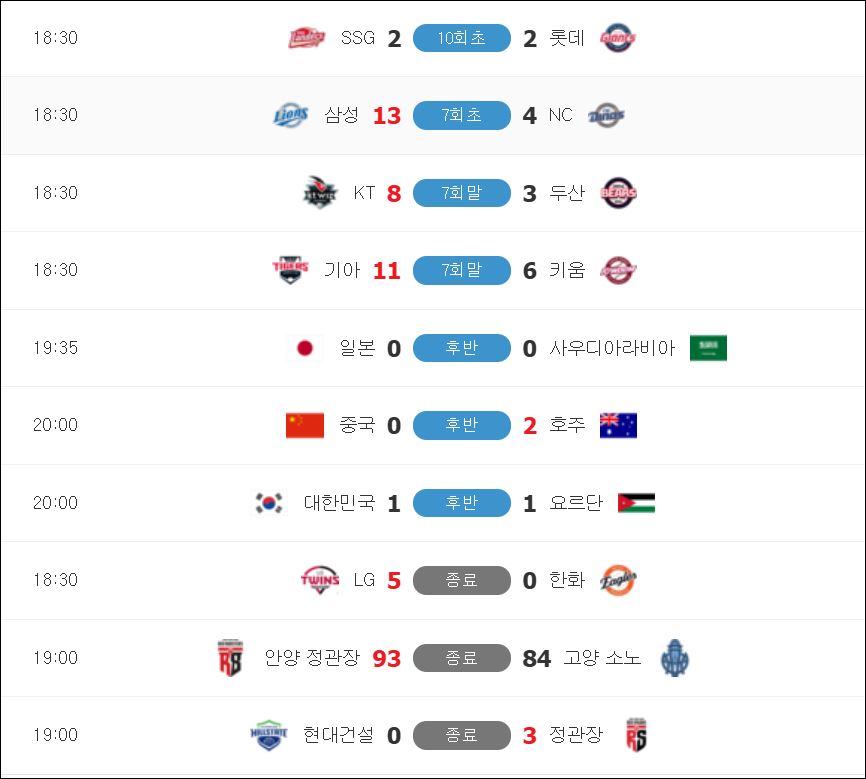Click the KT Wiz team logo

[x=320, y=192]
